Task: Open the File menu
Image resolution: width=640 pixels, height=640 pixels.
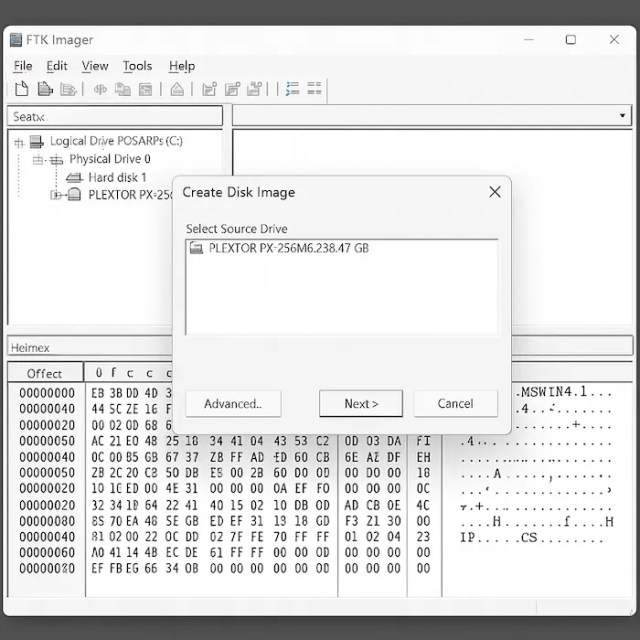Action: click(x=23, y=66)
